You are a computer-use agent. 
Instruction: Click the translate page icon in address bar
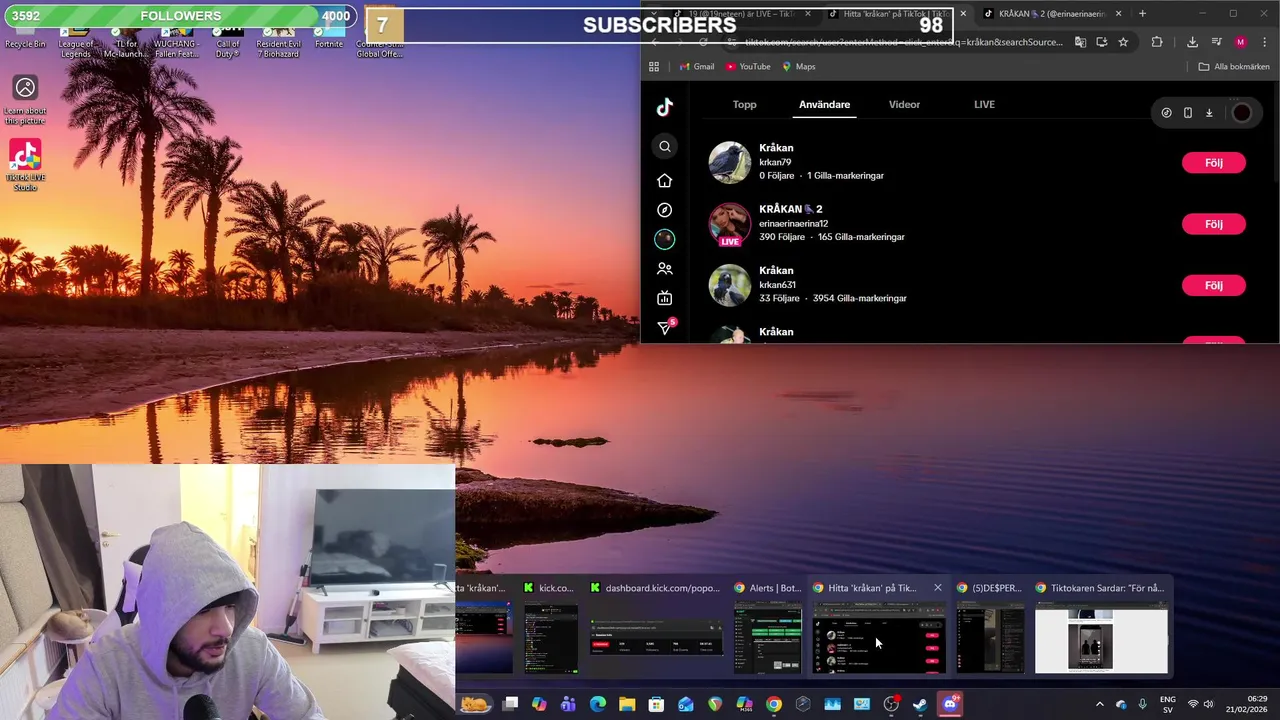[x=1080, y=42]
